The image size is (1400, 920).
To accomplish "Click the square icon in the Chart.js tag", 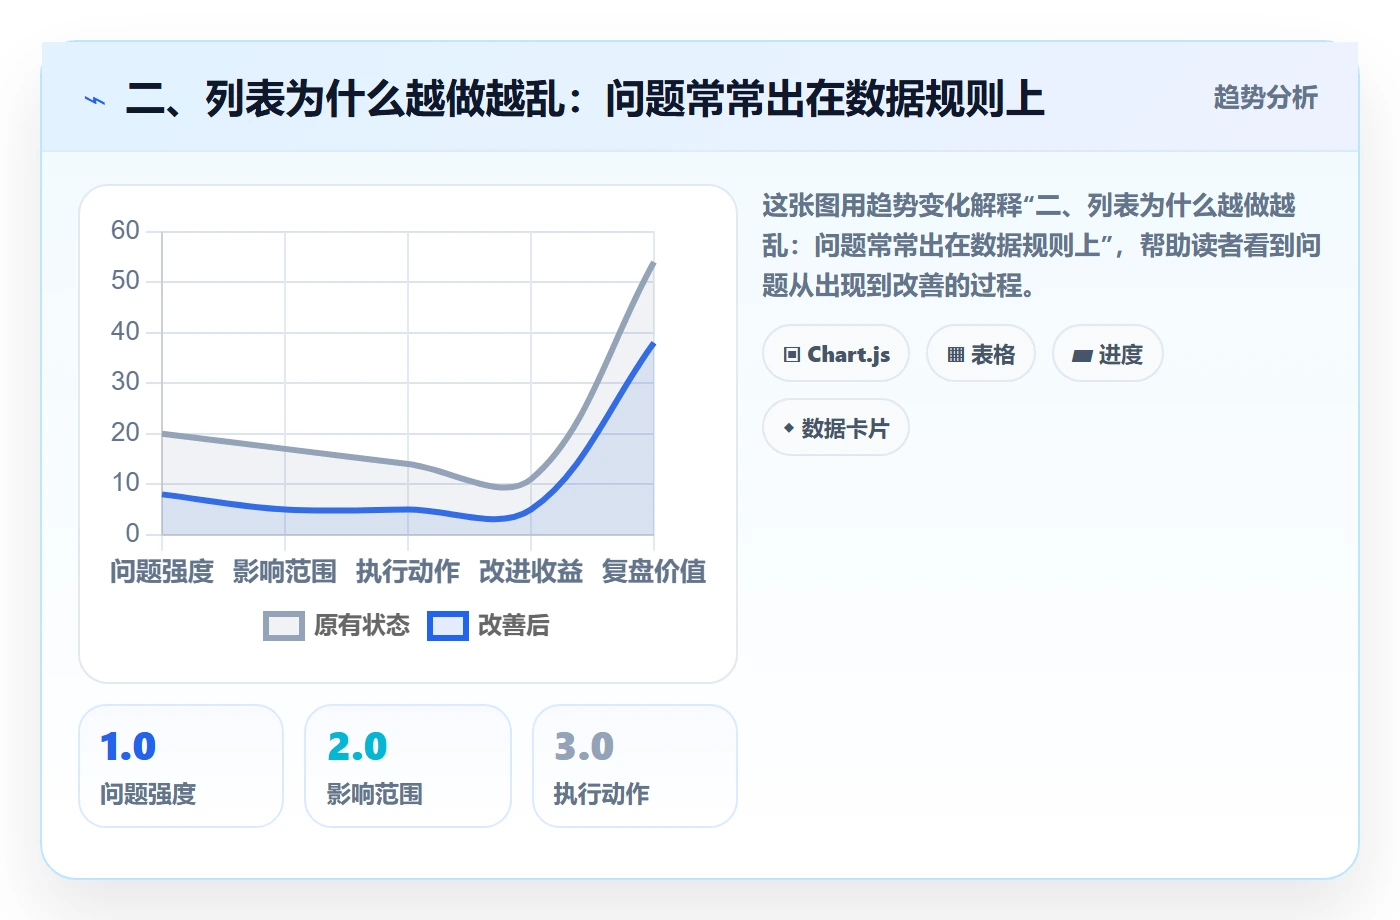I will 792,355.
